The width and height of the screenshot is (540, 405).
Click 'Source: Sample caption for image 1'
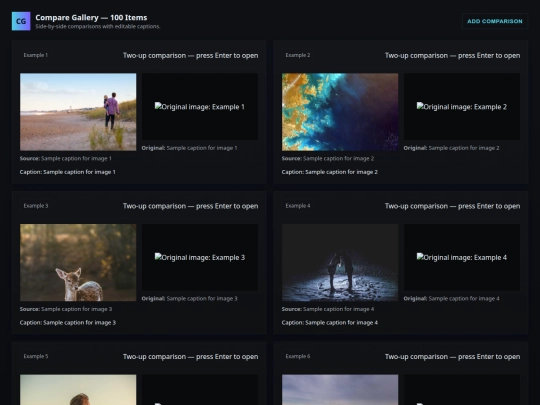pyautogui.click(x=66, y=158)
